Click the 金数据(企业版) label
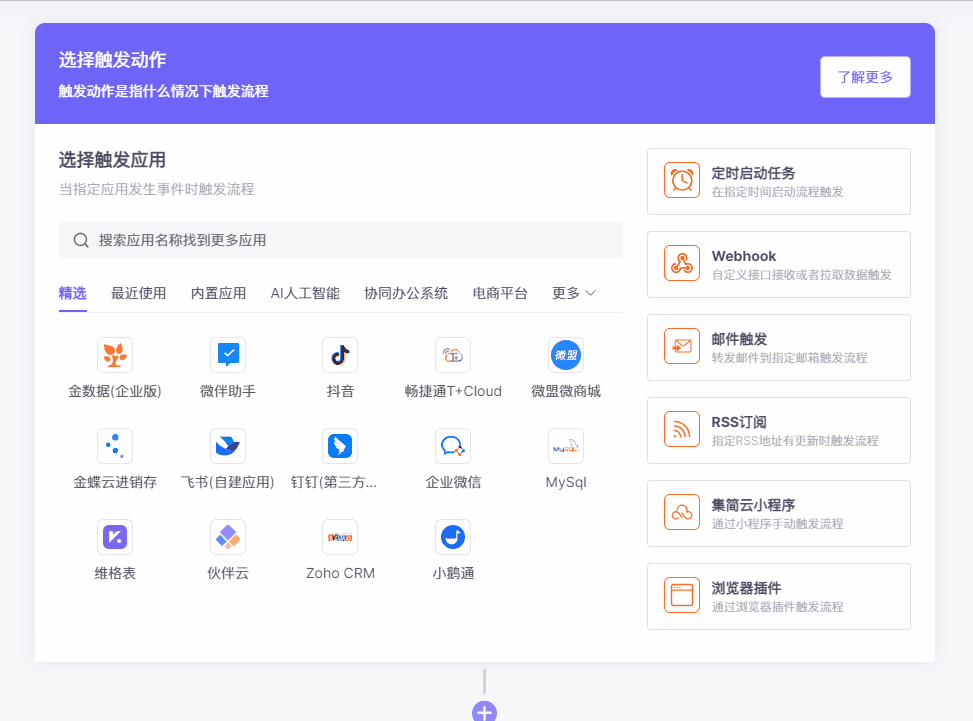 click(x=115, y=392)
